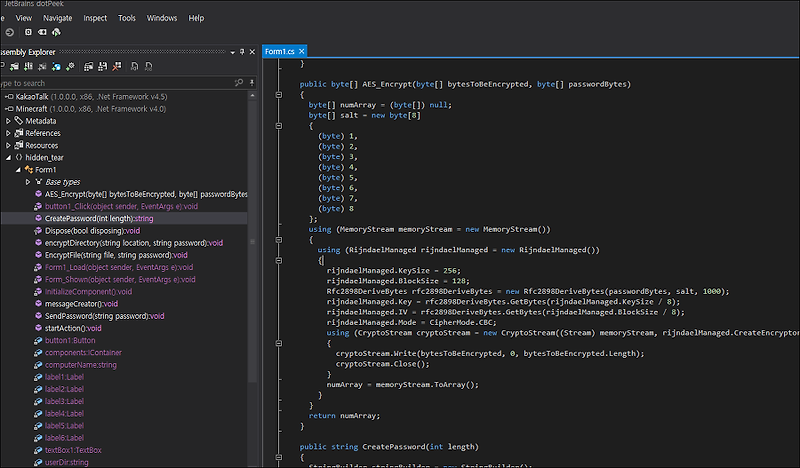Close the Form1.cs tab
800x468 pixels.
(x=302, y=51)
